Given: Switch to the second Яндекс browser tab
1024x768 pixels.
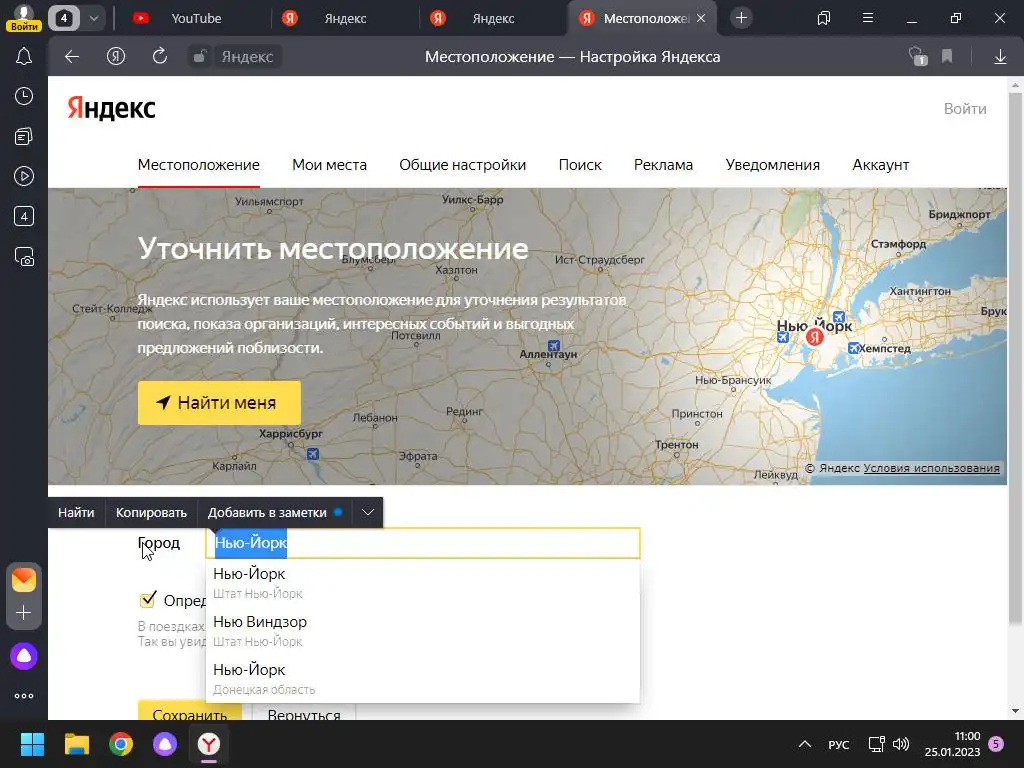Looking at the screenshot, I should 492,18.
